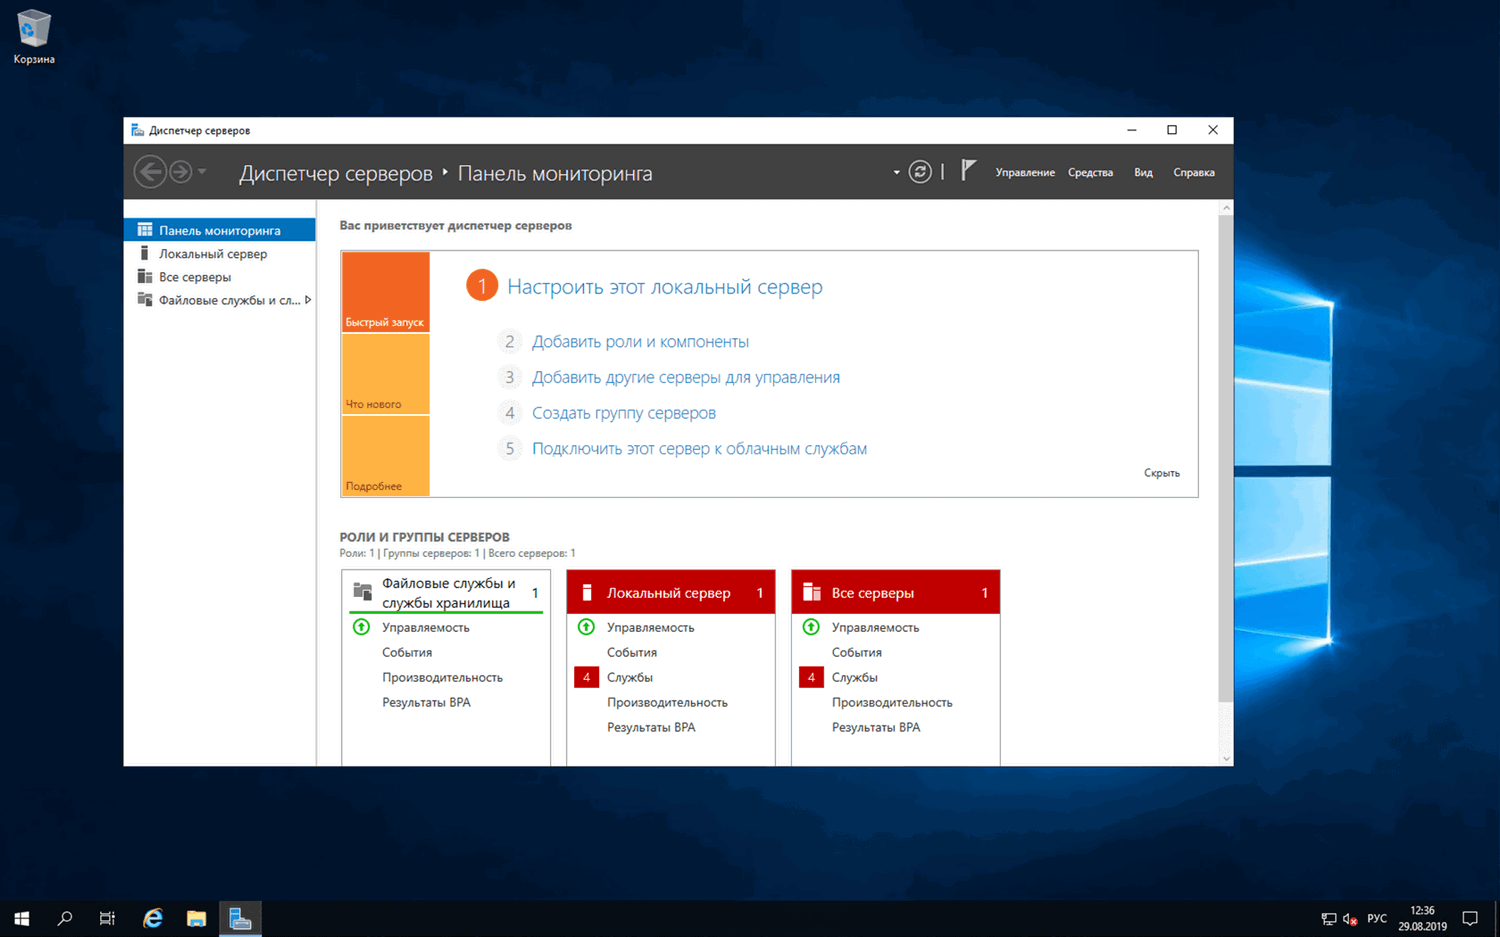Click Добавить роли и компоненты link
The width and height of the screenshot is (1500, 937).
coord(640,342)
